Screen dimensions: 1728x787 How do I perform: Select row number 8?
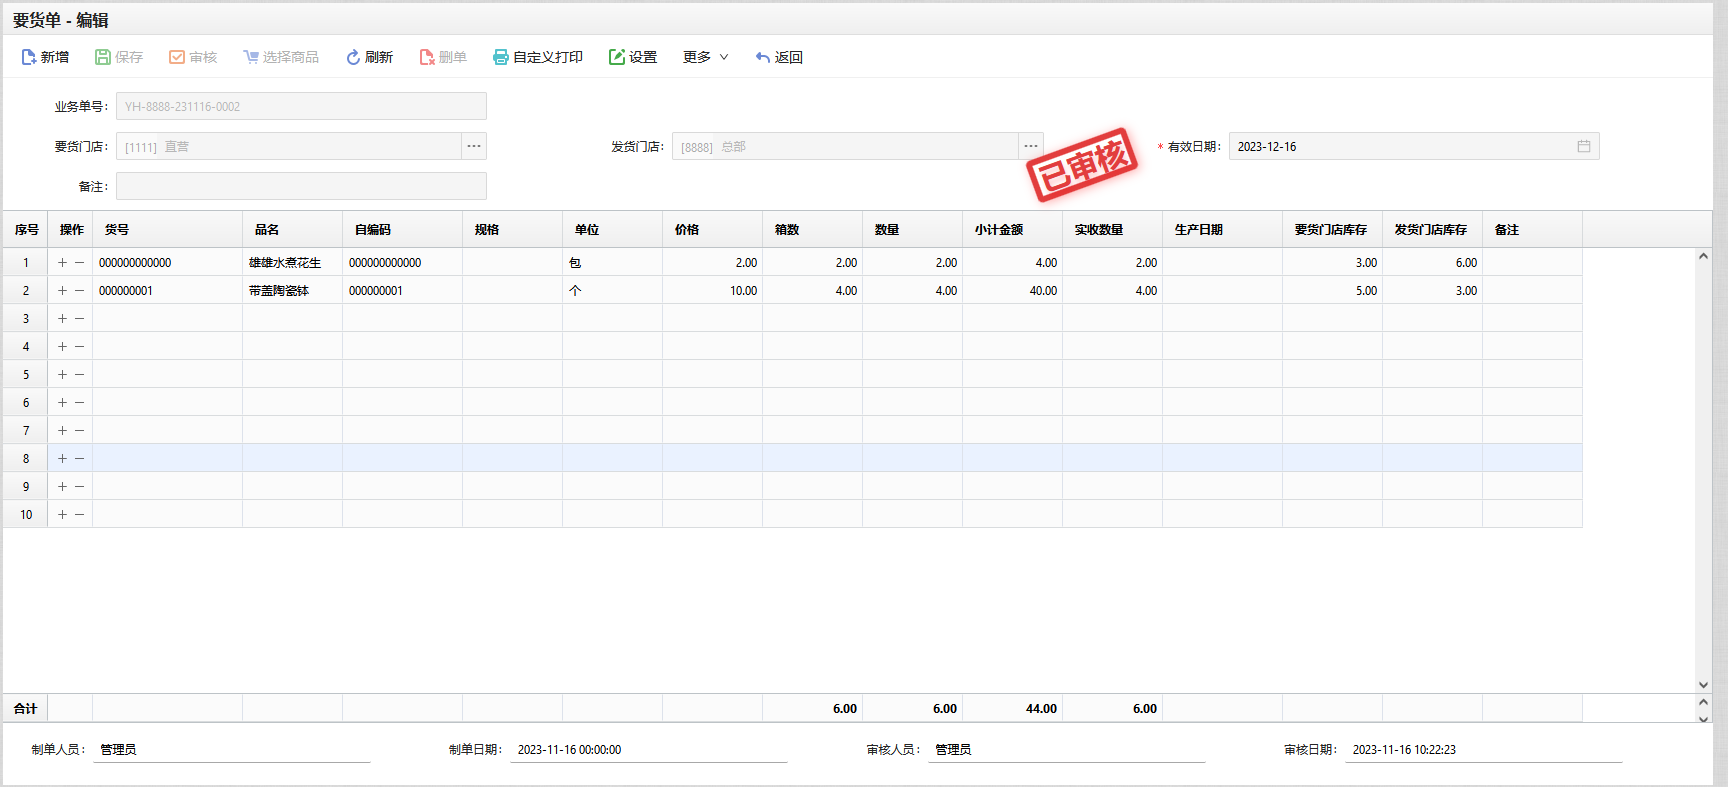click(26, 458)
